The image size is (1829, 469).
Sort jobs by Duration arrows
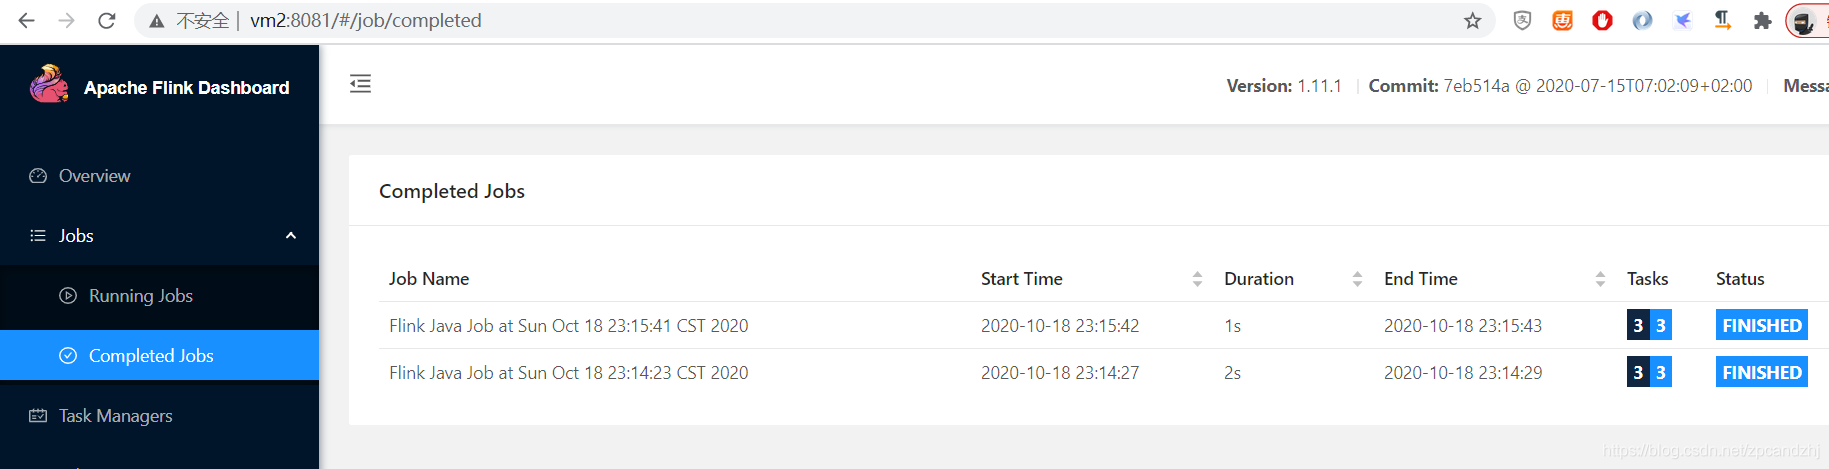coord(1357,279)
